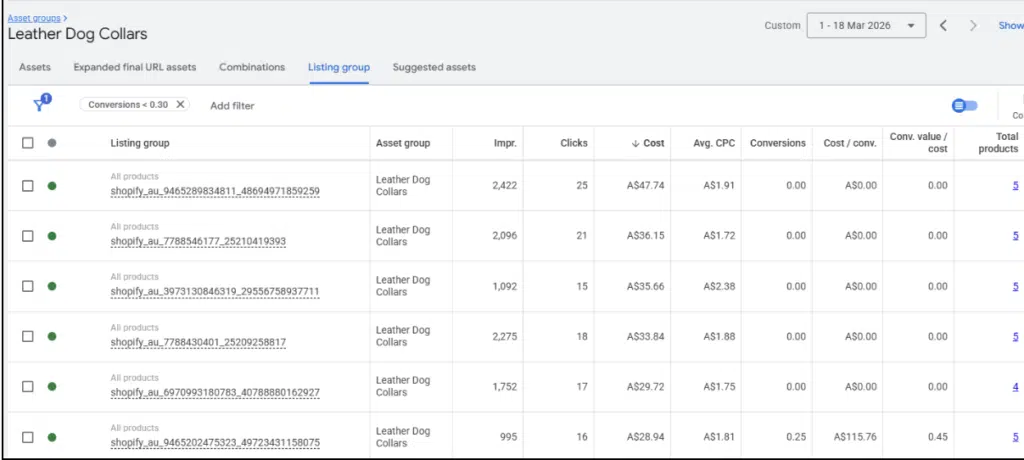Open listing shopify_au_7788546177_25210419393
Image resolution: width=1024 pixels, height=460 pixels.
point(198,242)
